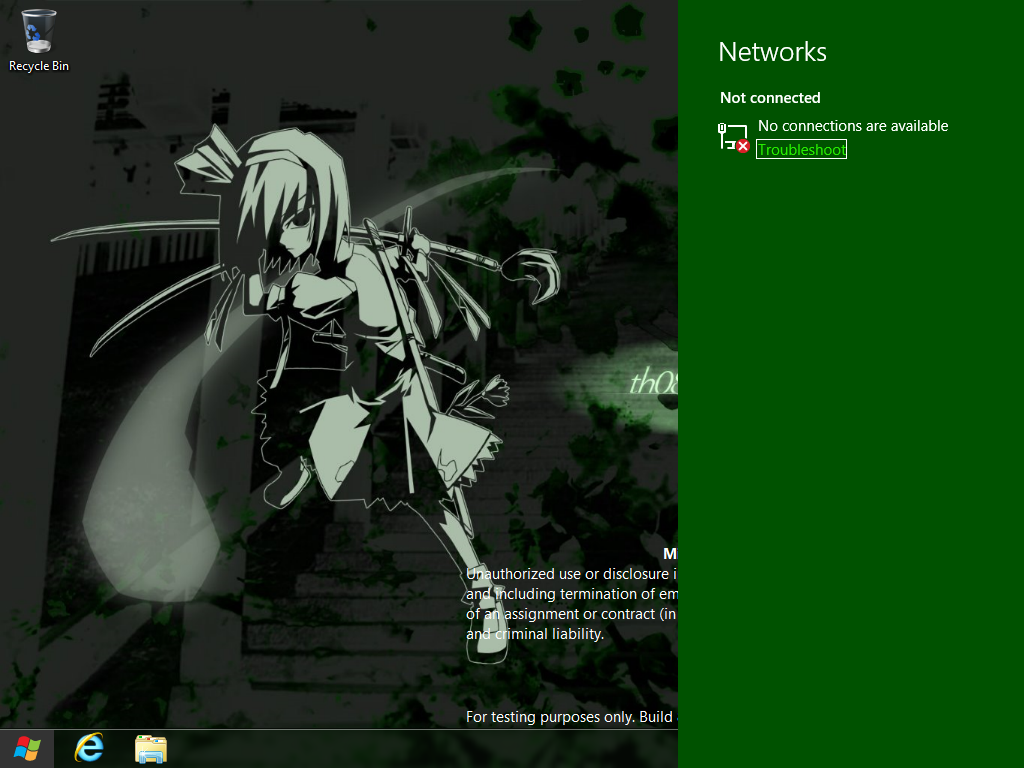
Task: Click the 'Not connected' heading
Action: click(x=770, y=98)
